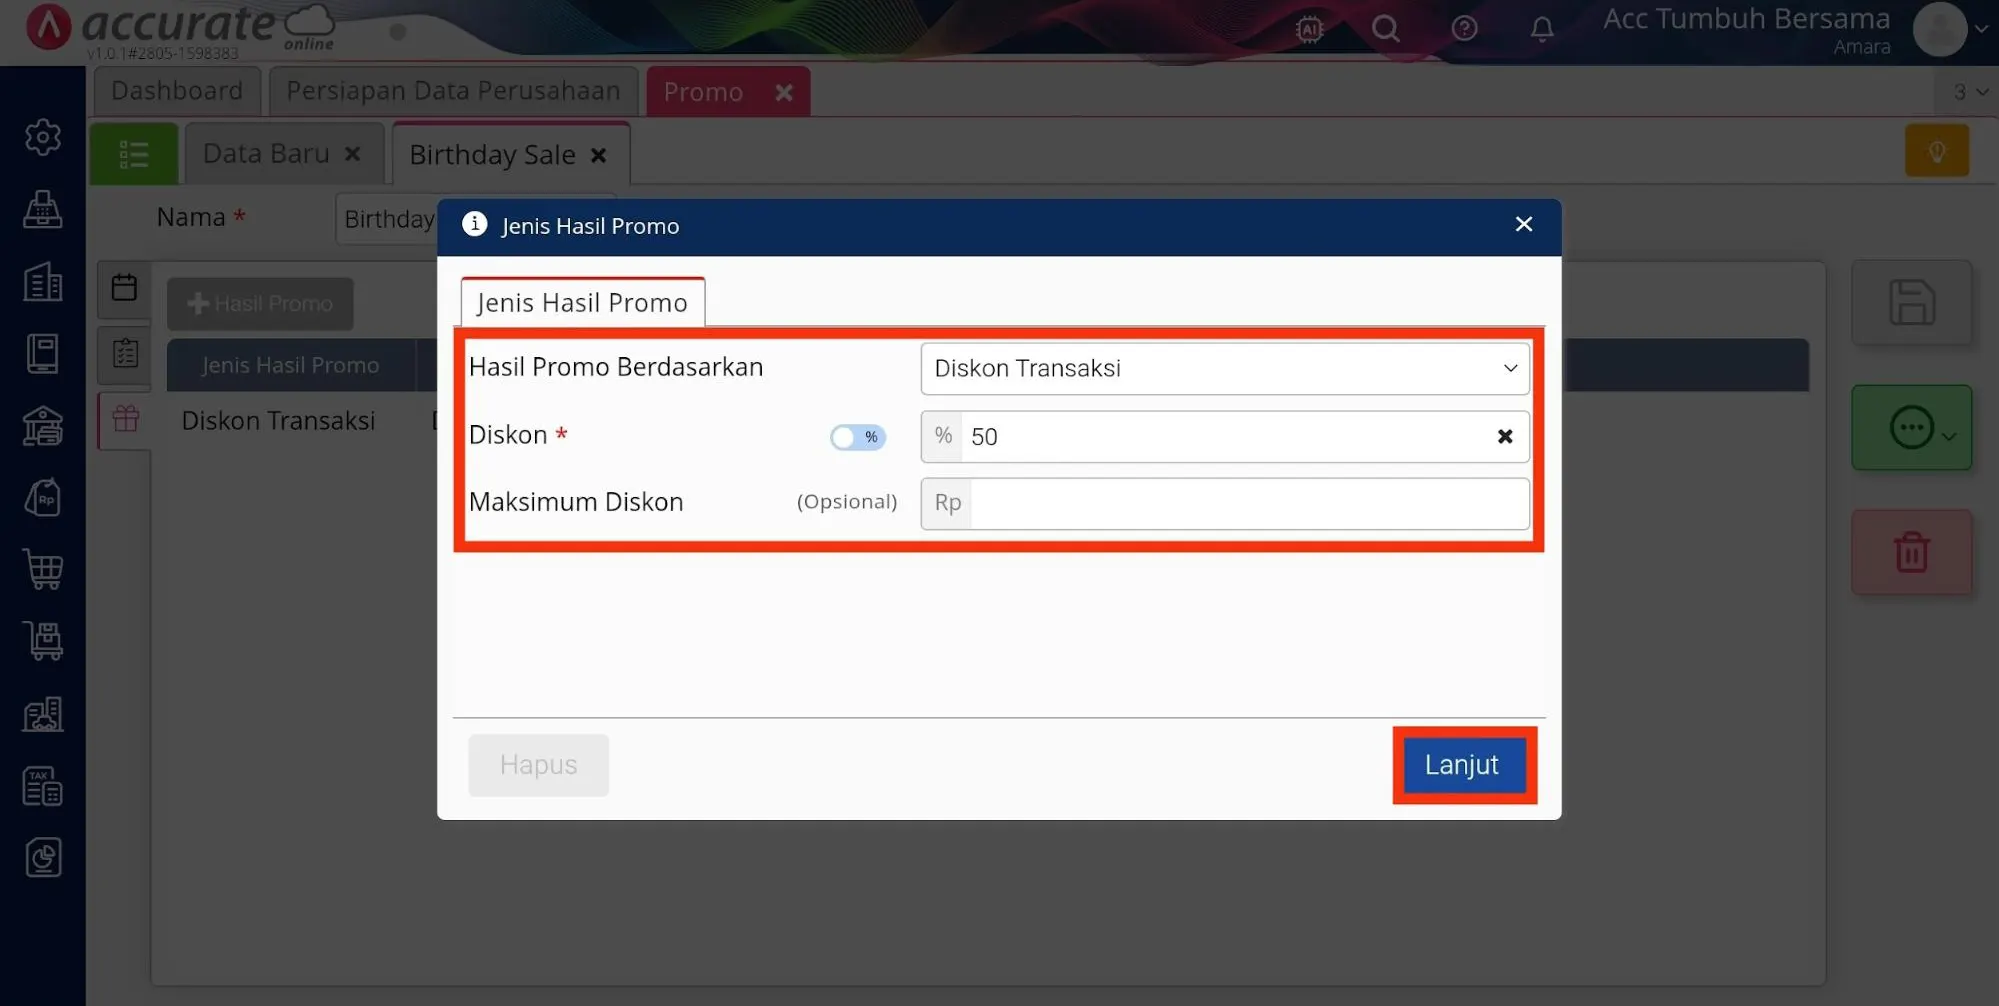This screenshot has width=1999, height=1006.
Task: Select the Birthday Sale tab
Action: [x=492, y=155]
